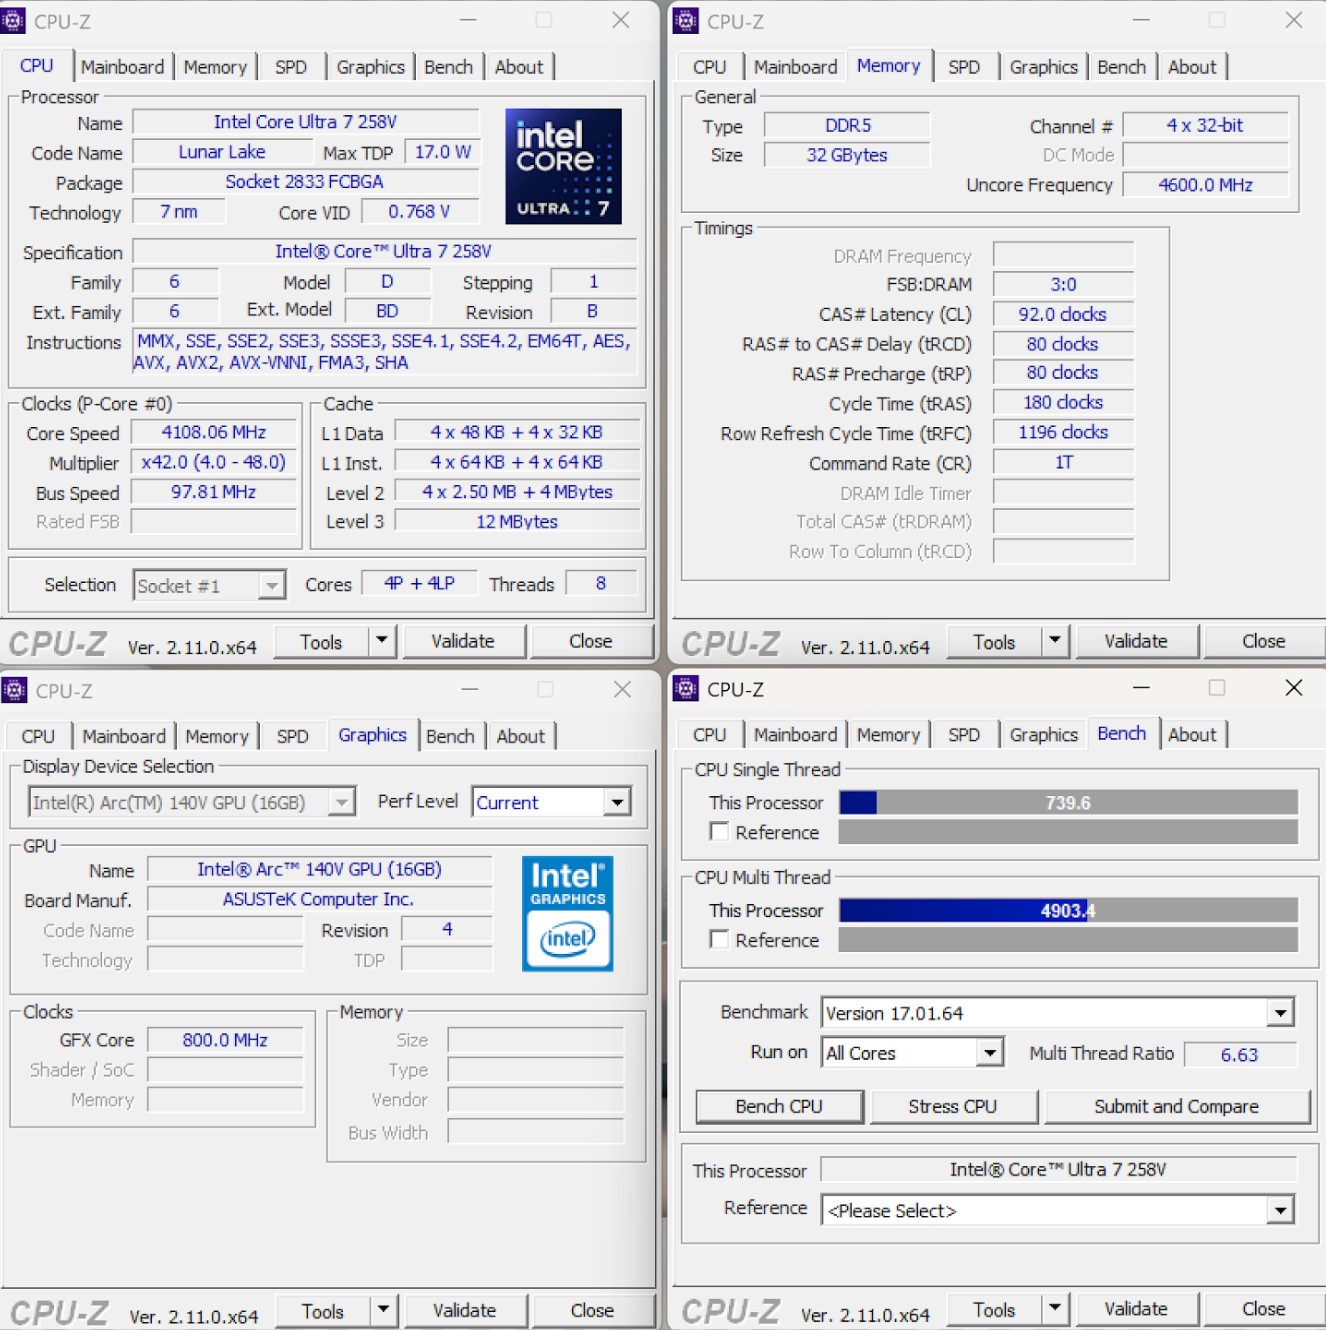The image size is (1326, 1330).
Task: Click Validate in CPU window
Action: tap(463, 641)
